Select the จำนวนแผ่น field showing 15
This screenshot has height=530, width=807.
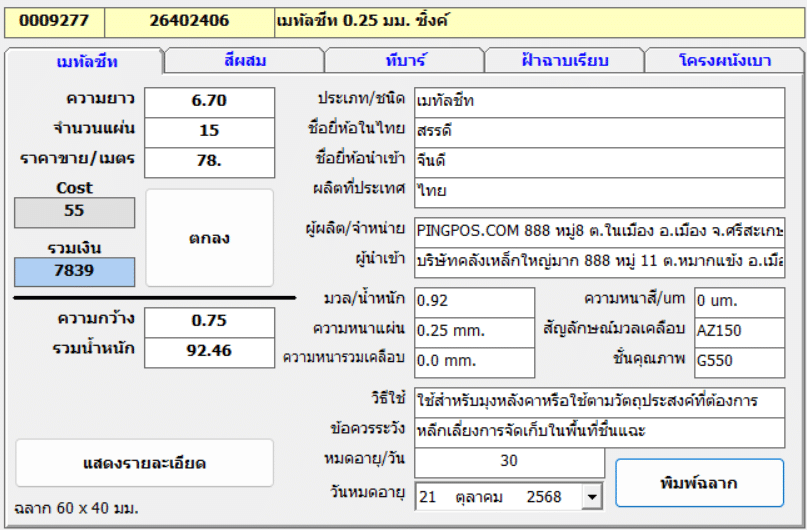click(x=209, y=130)
